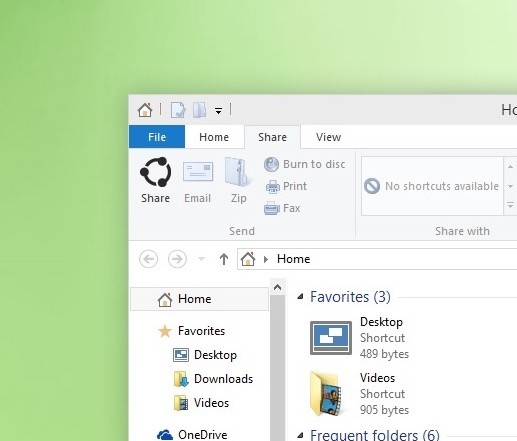This screenshot has height=441, width=517.
Task: Click the Properties icon in quick access toolbar
Action: (178, 110)
